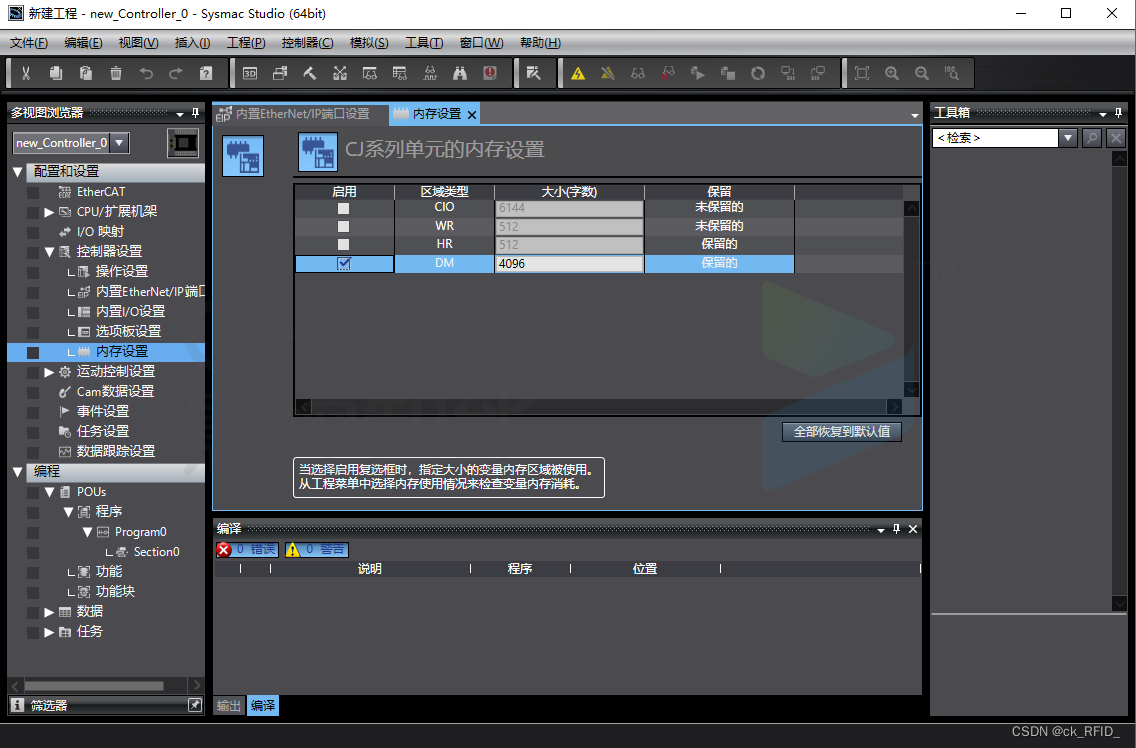This screenshot has height=748, width=1136.
Task: Open the red troubleshooting alert icon
Action: coord(490,73)
